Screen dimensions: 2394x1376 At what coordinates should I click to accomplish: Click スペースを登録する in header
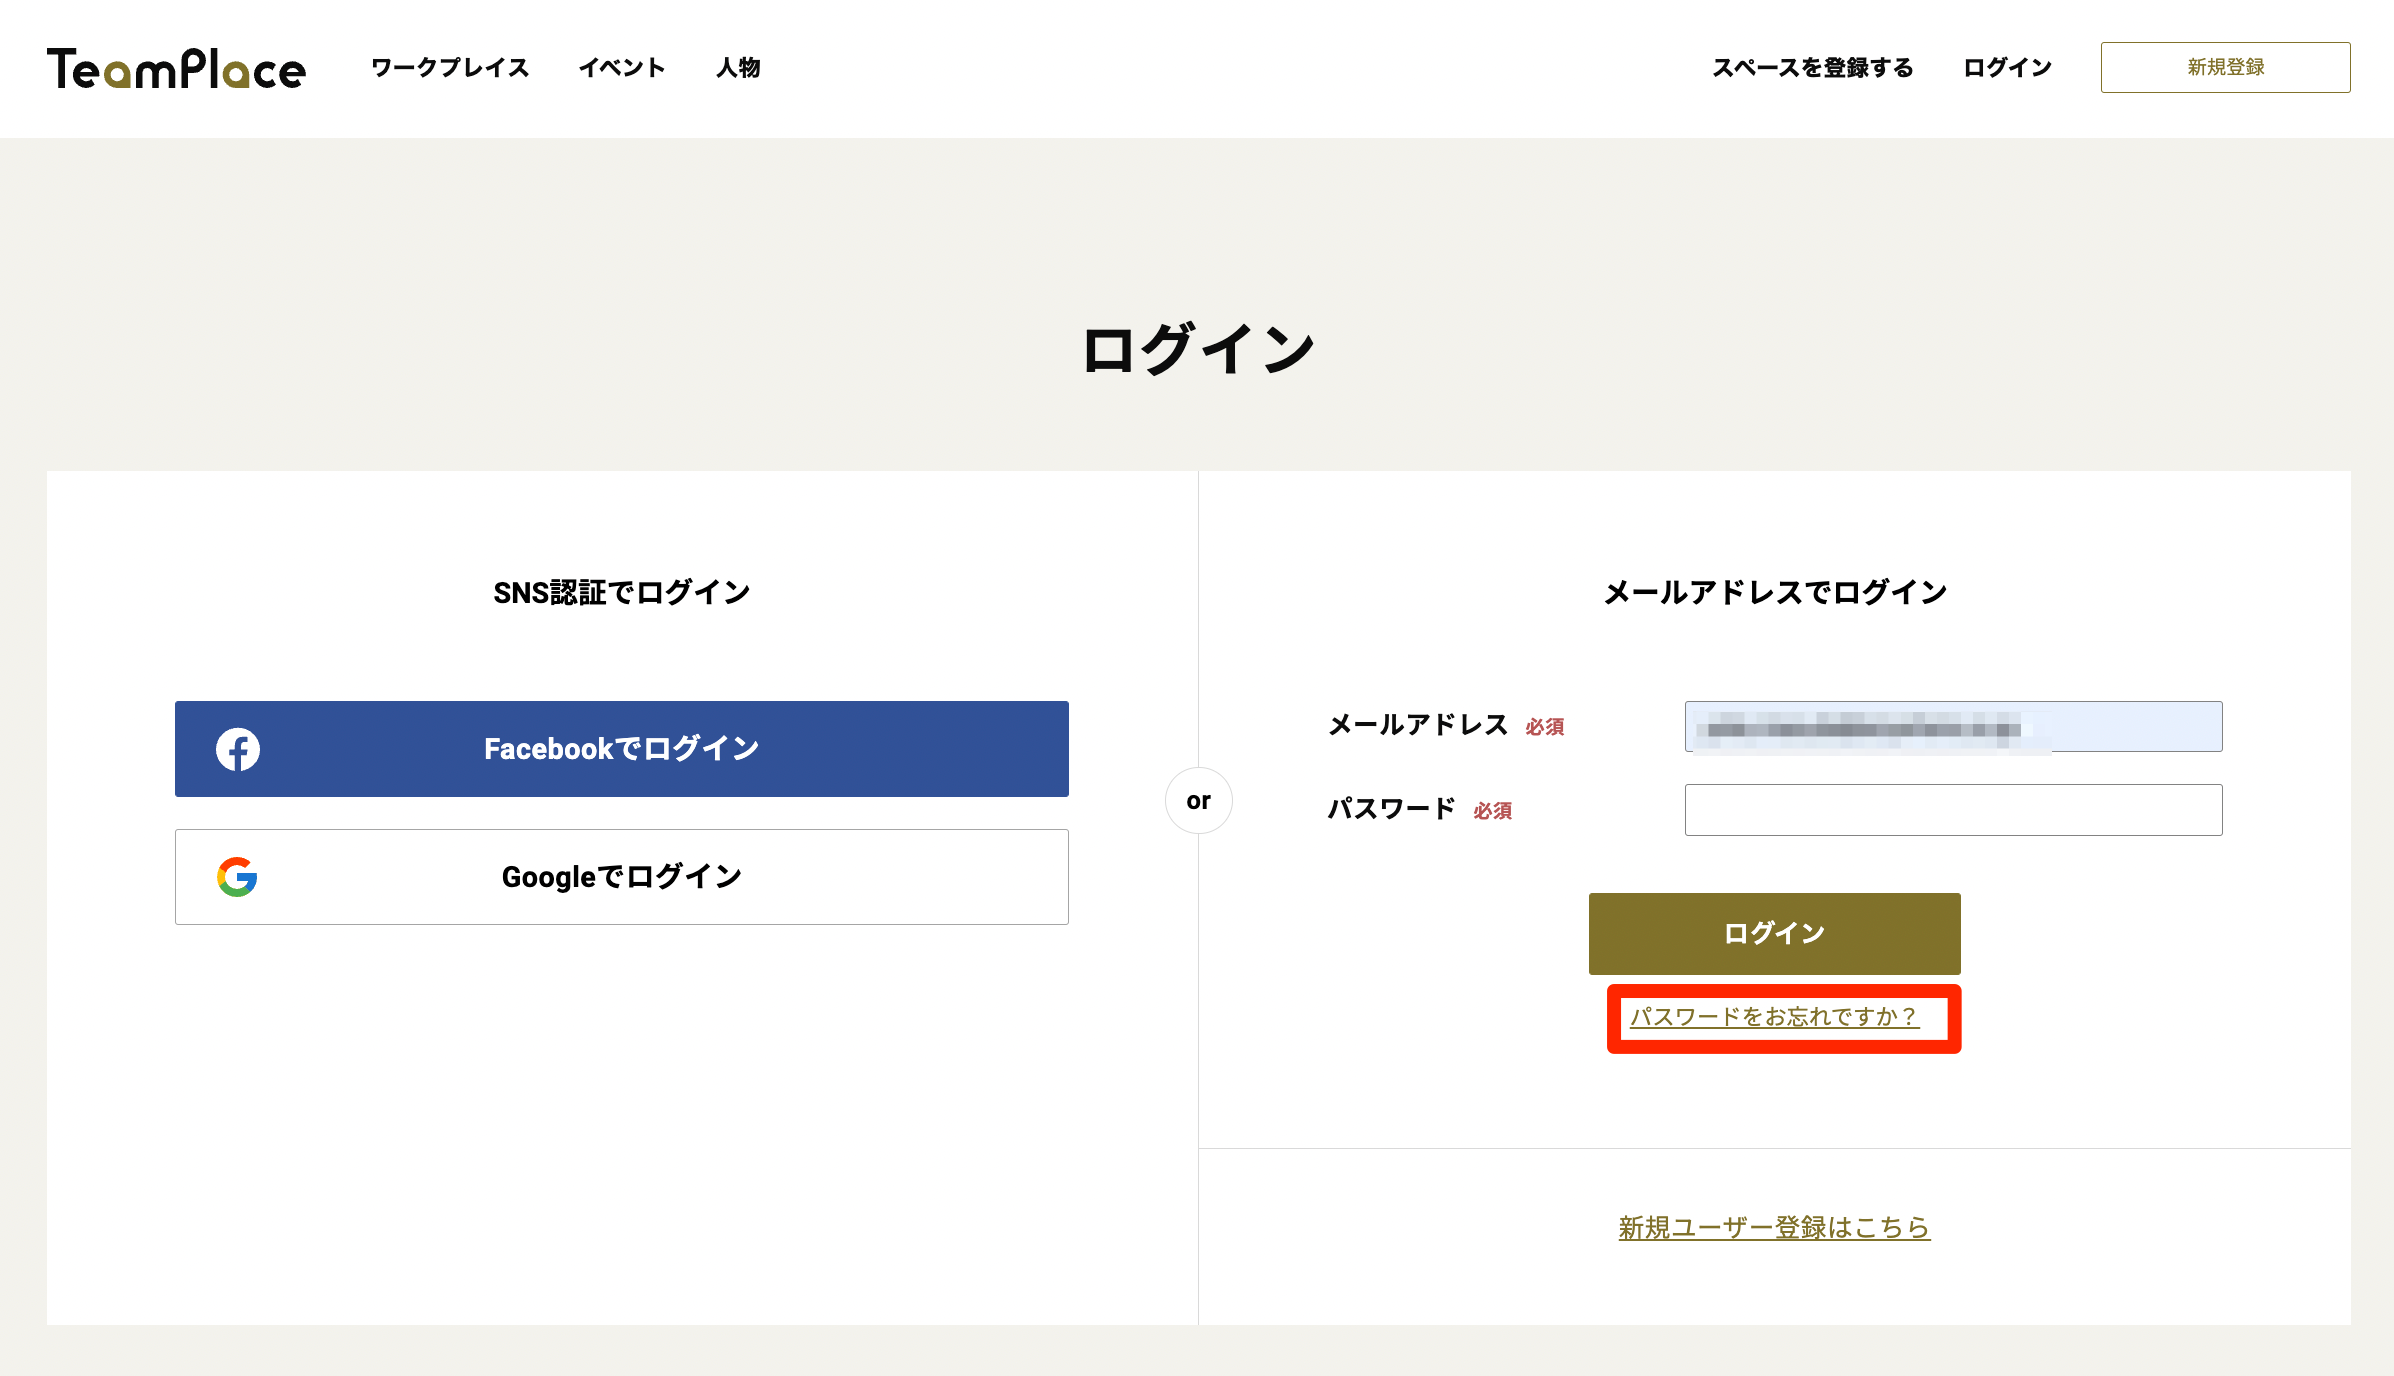1812,68
